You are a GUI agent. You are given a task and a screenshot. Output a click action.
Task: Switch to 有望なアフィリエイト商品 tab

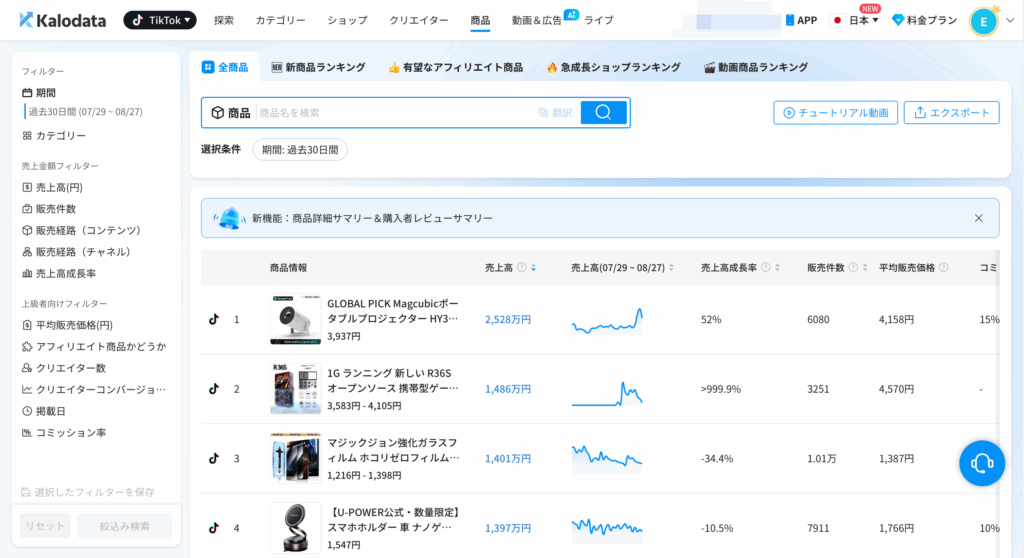pyautogui.click(x=455, y=67)
